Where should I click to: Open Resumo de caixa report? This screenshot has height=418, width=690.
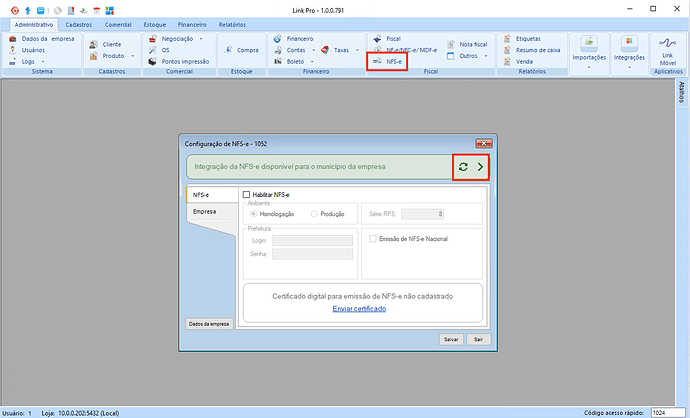pyautogui.click(x=537, y=49)
